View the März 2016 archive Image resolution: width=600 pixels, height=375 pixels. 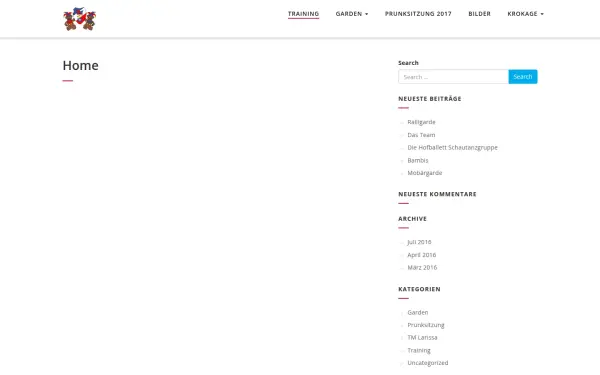pyautogui.click(x=422, y=267)
